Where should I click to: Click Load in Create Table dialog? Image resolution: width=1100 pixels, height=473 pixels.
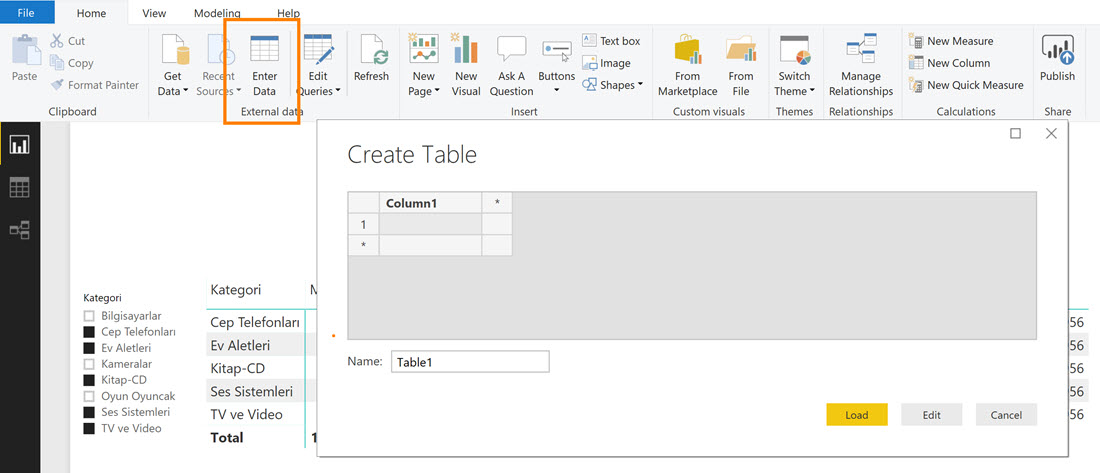857,415
